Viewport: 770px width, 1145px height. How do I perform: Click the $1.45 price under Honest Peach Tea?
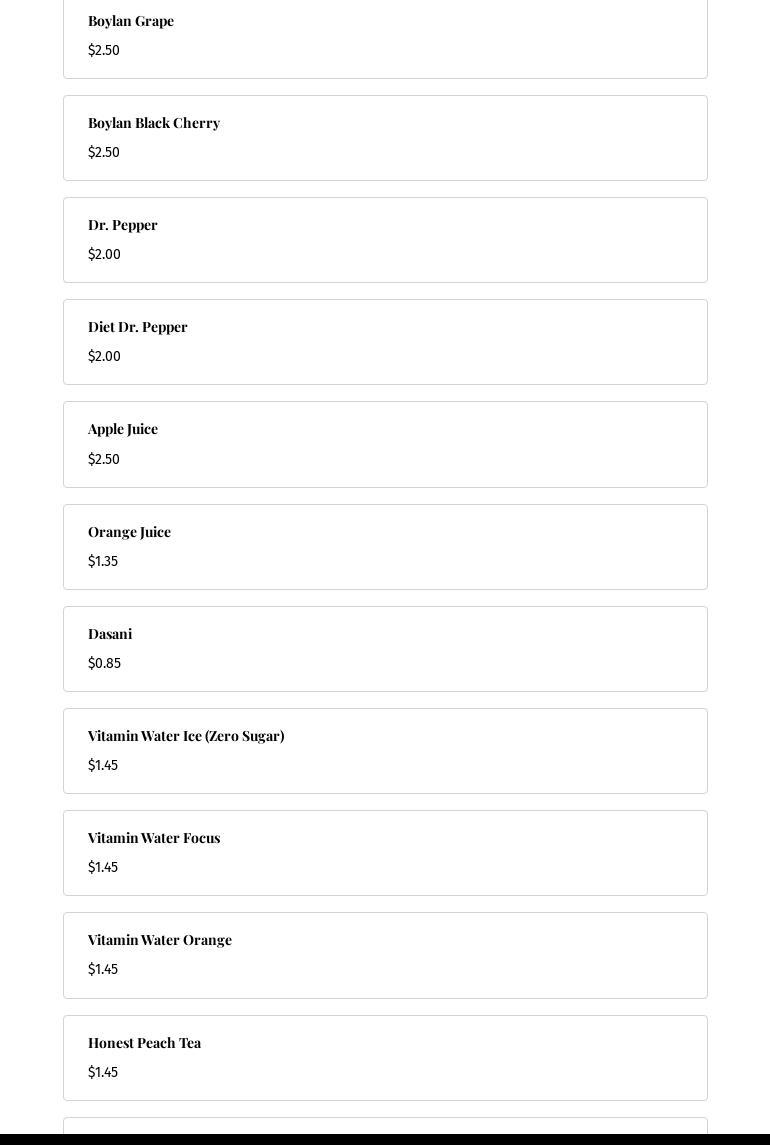click(x=103, y=1073)
